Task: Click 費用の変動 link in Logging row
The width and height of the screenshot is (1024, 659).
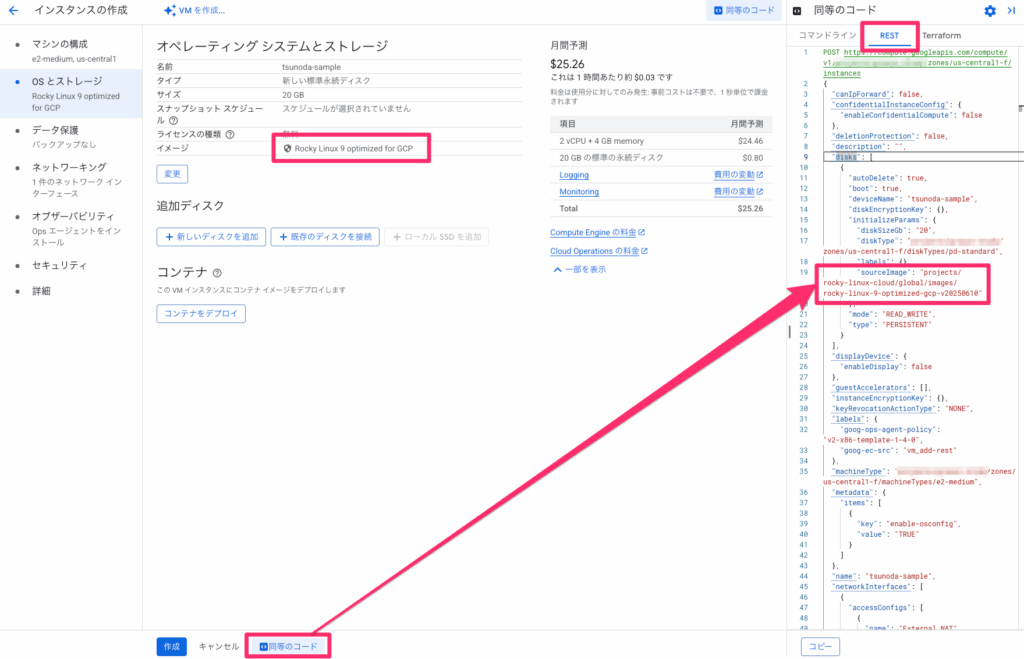Action: (738, 175)
